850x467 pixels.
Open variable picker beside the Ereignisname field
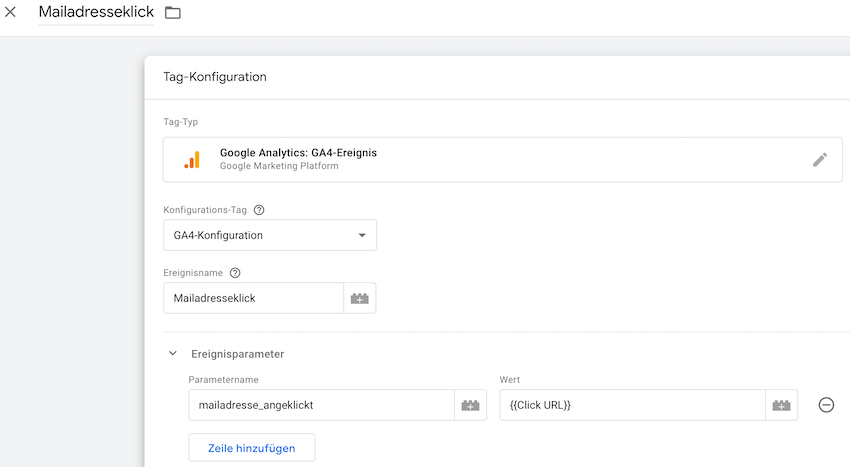click(359, 298)
